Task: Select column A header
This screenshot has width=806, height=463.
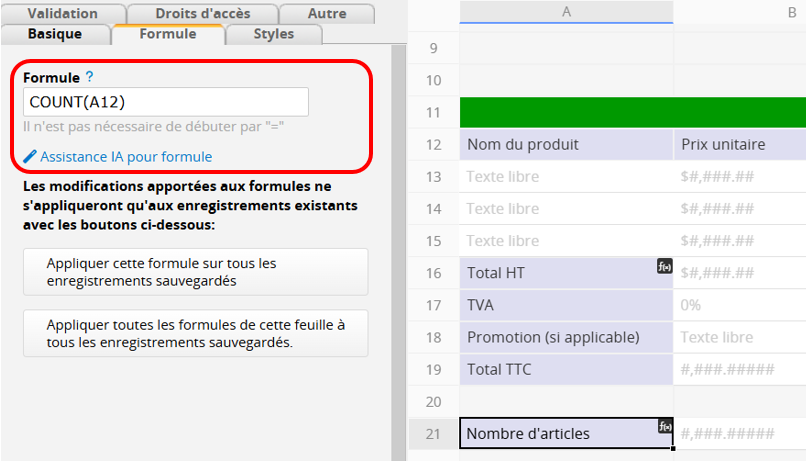Action: (x=566, y=12)
